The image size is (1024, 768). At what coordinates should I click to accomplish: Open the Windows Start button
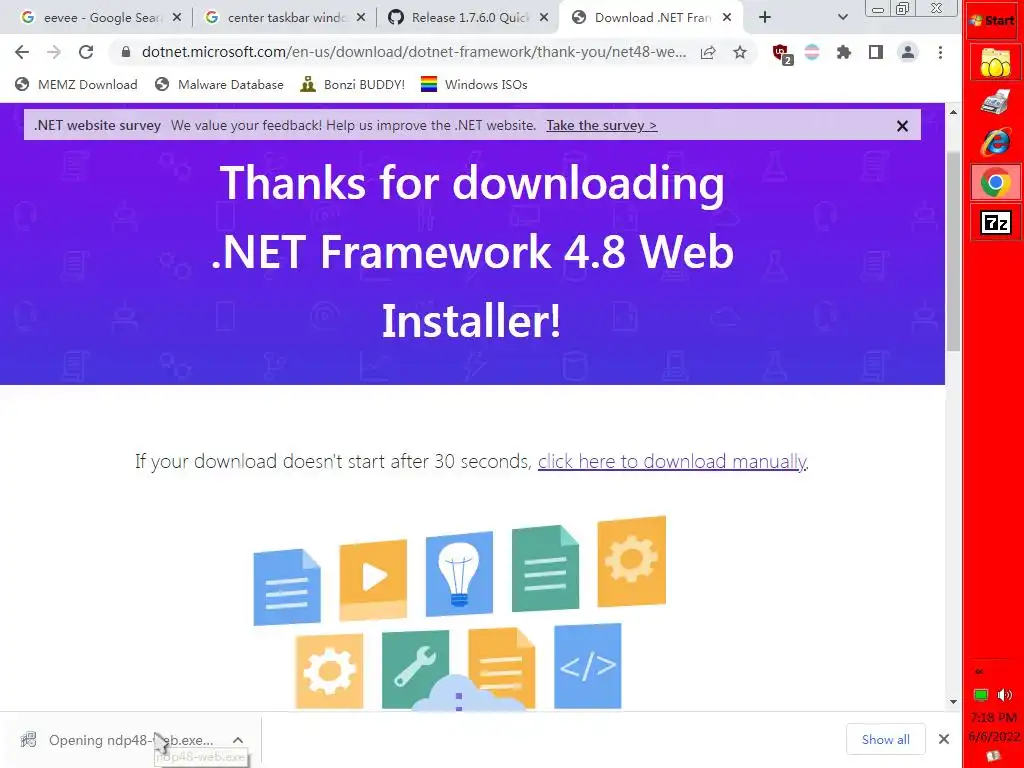pos(992,20)
